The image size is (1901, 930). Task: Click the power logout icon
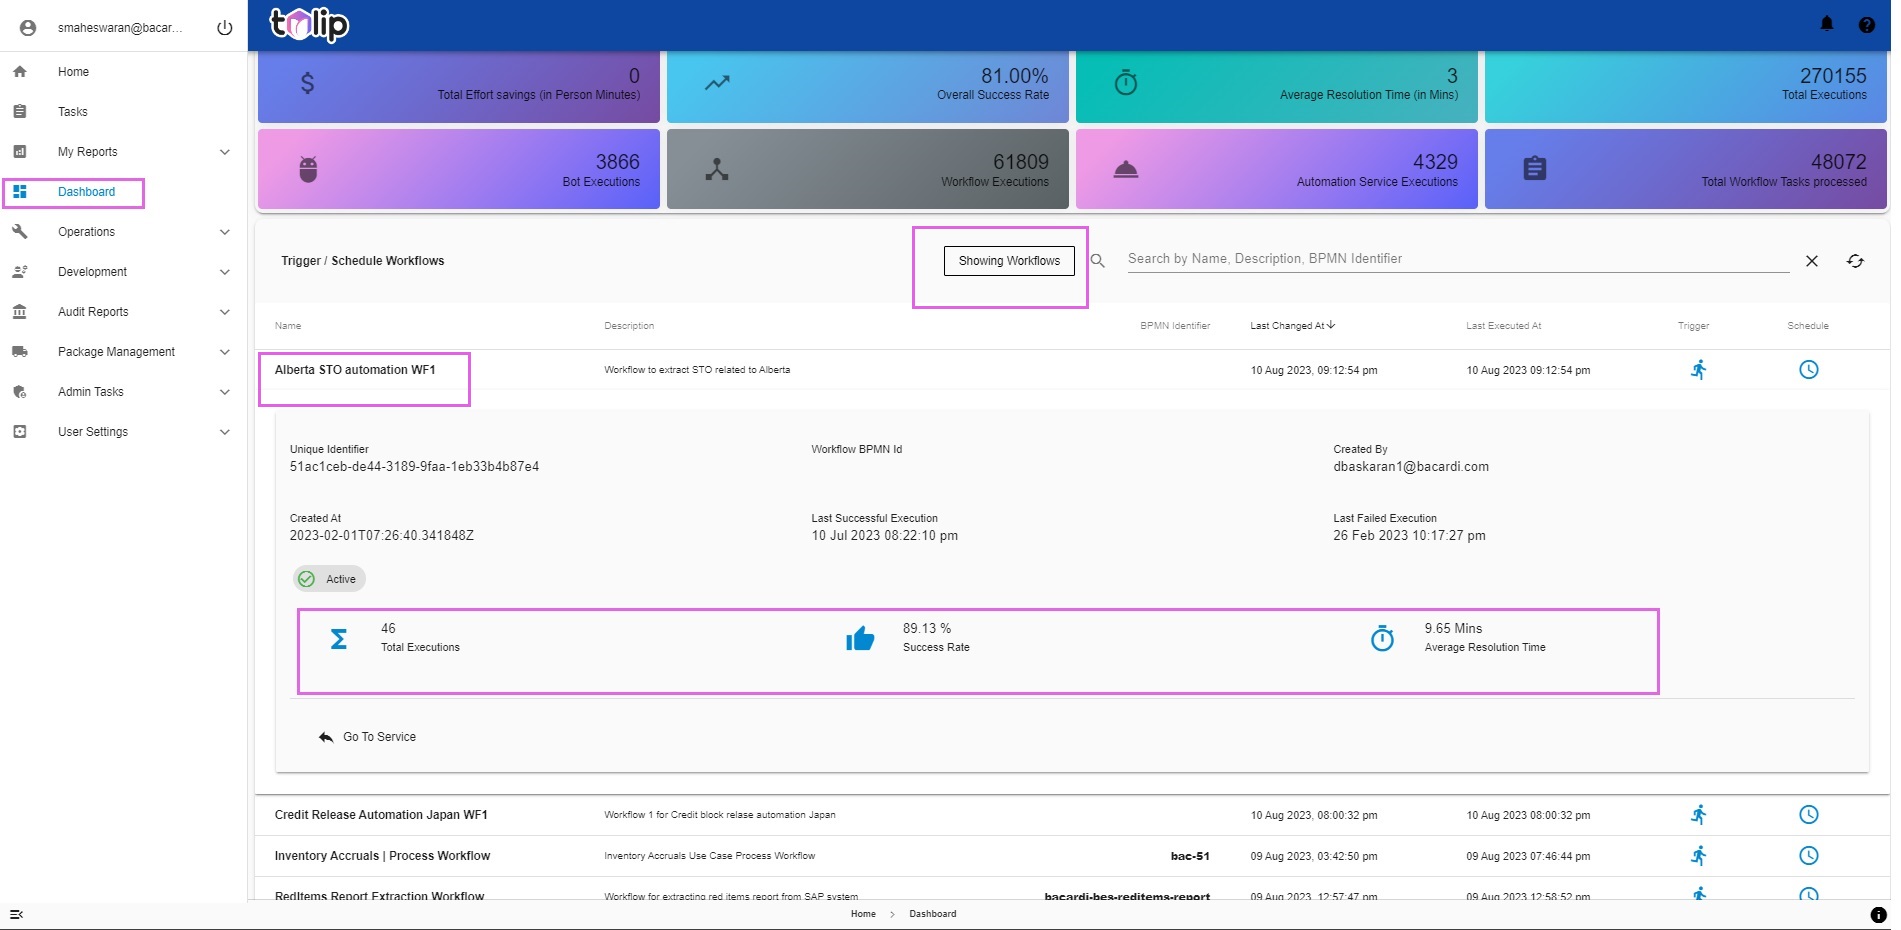click(x=225, y=28)
